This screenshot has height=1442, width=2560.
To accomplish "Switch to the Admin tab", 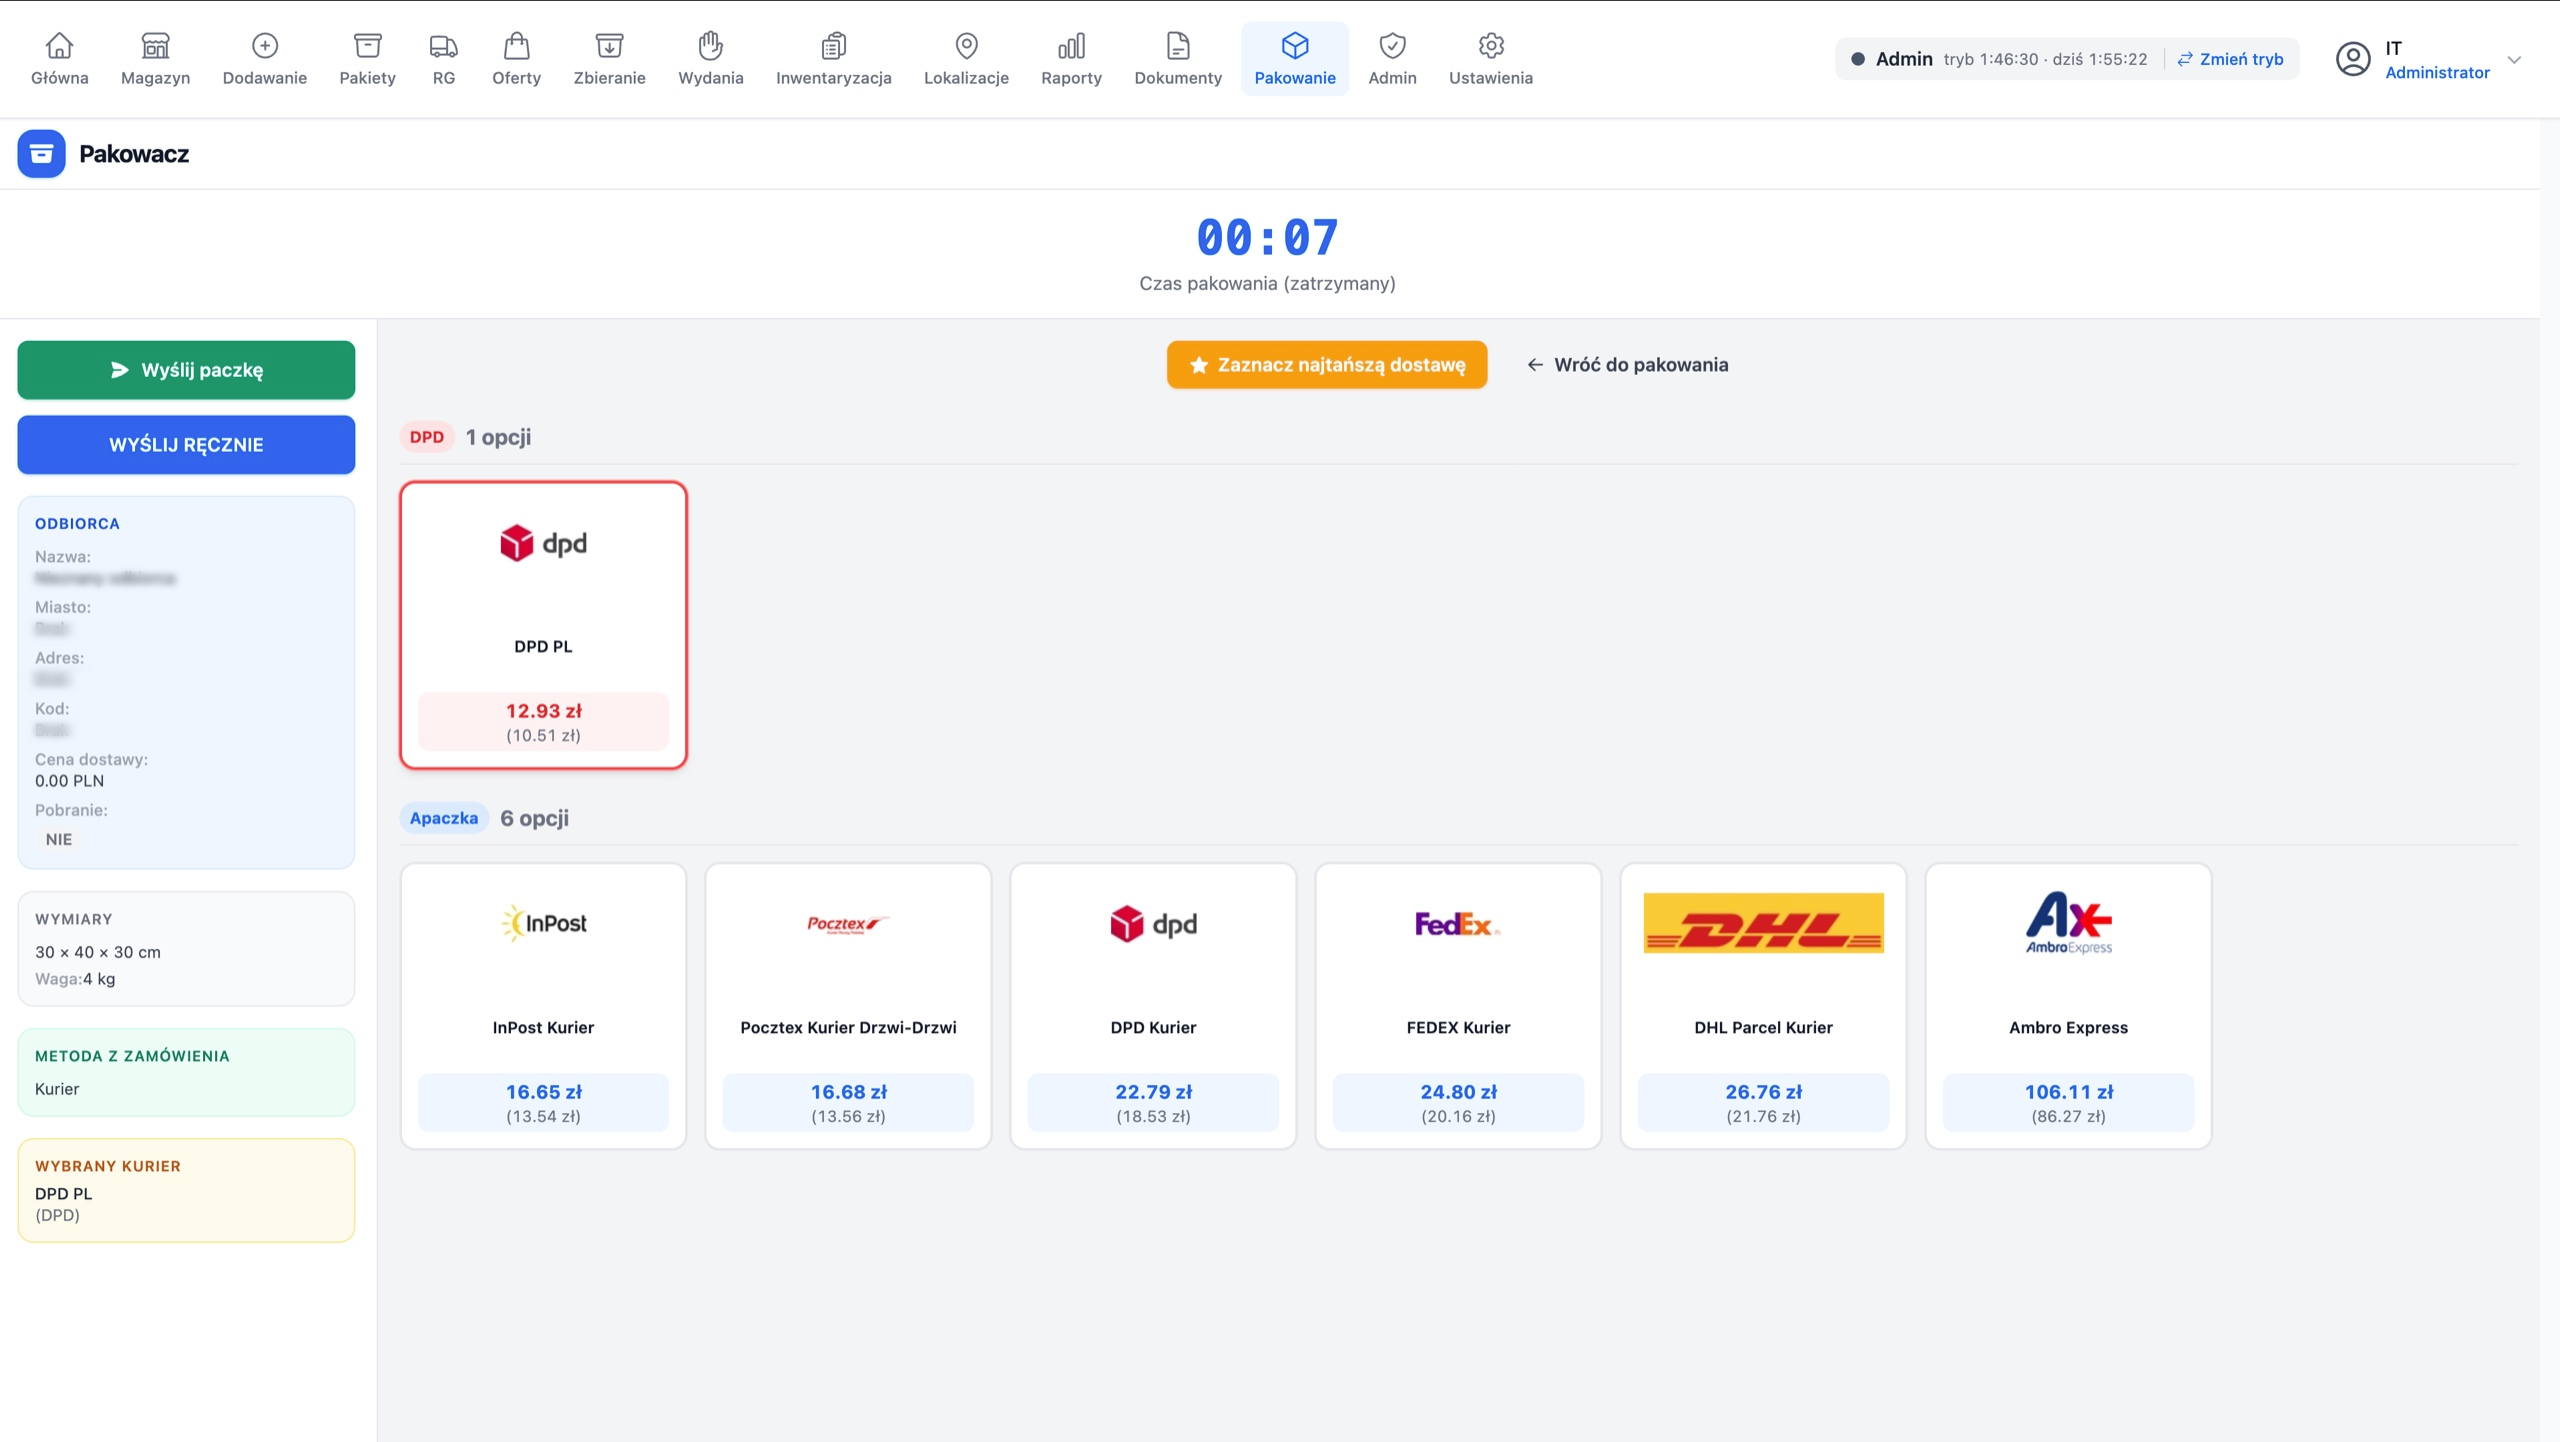I will (1392, 59).
